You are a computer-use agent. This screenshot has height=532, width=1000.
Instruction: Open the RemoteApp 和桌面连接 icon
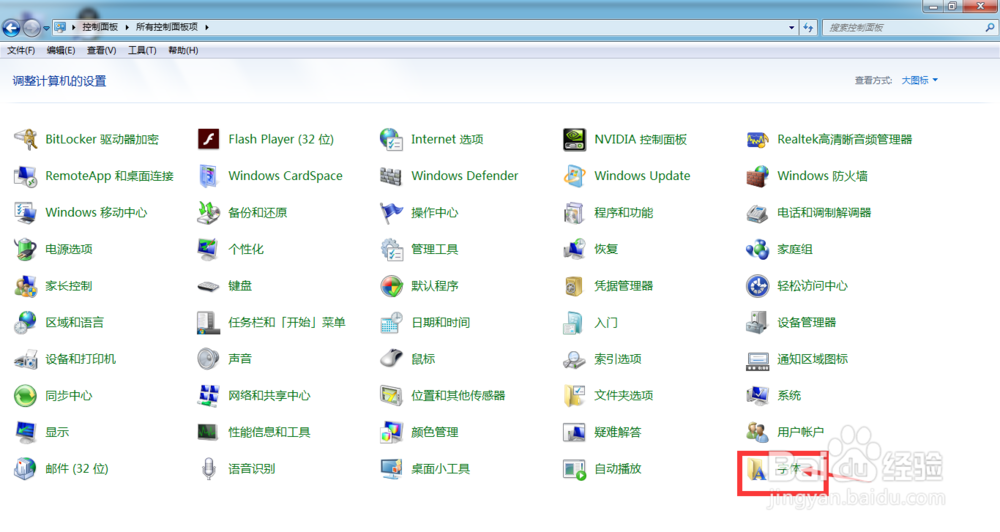(x=26, y=176)
